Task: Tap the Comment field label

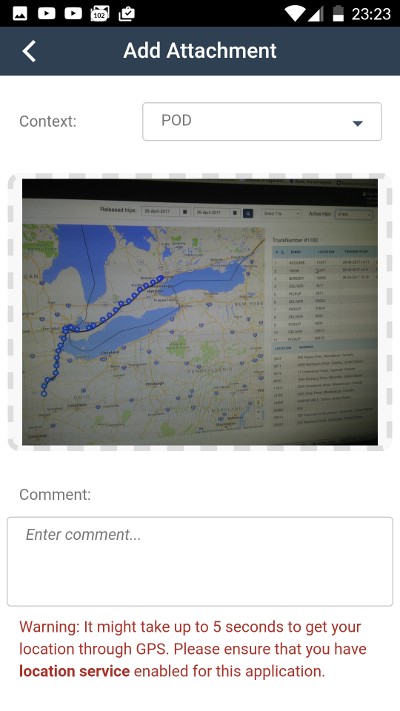Action: point(55,494)
